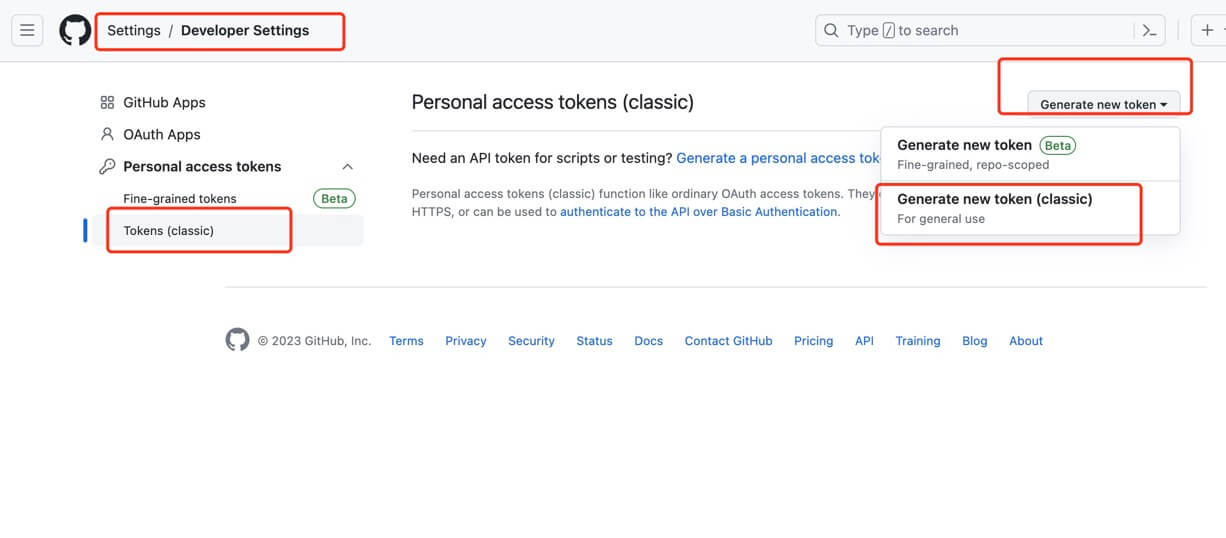Click the GitHub Apps grid icon
Screen dimensions: 1226x538
pyautogui.click(x=107, y=102)
